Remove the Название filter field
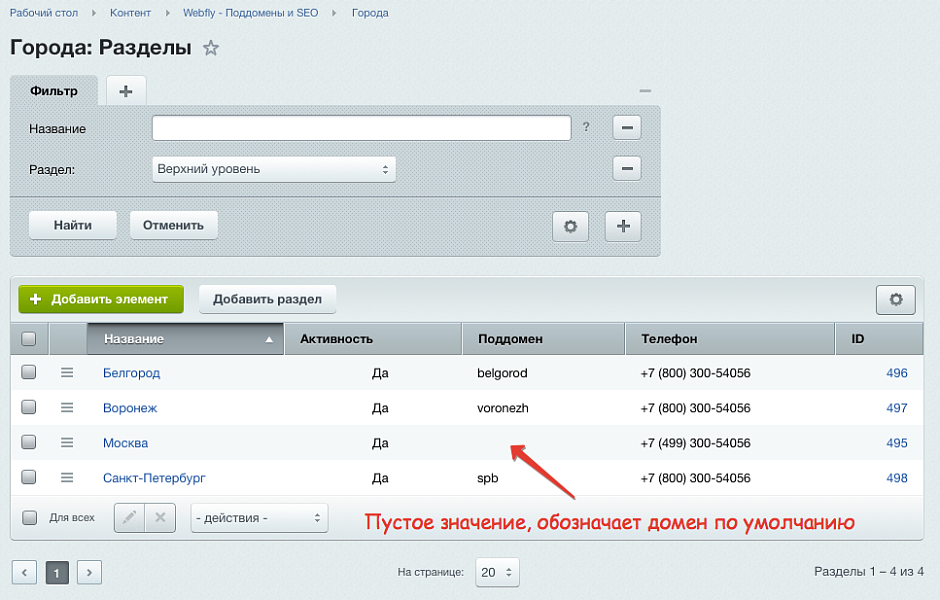The image size is (940, 600). [627, 127]
